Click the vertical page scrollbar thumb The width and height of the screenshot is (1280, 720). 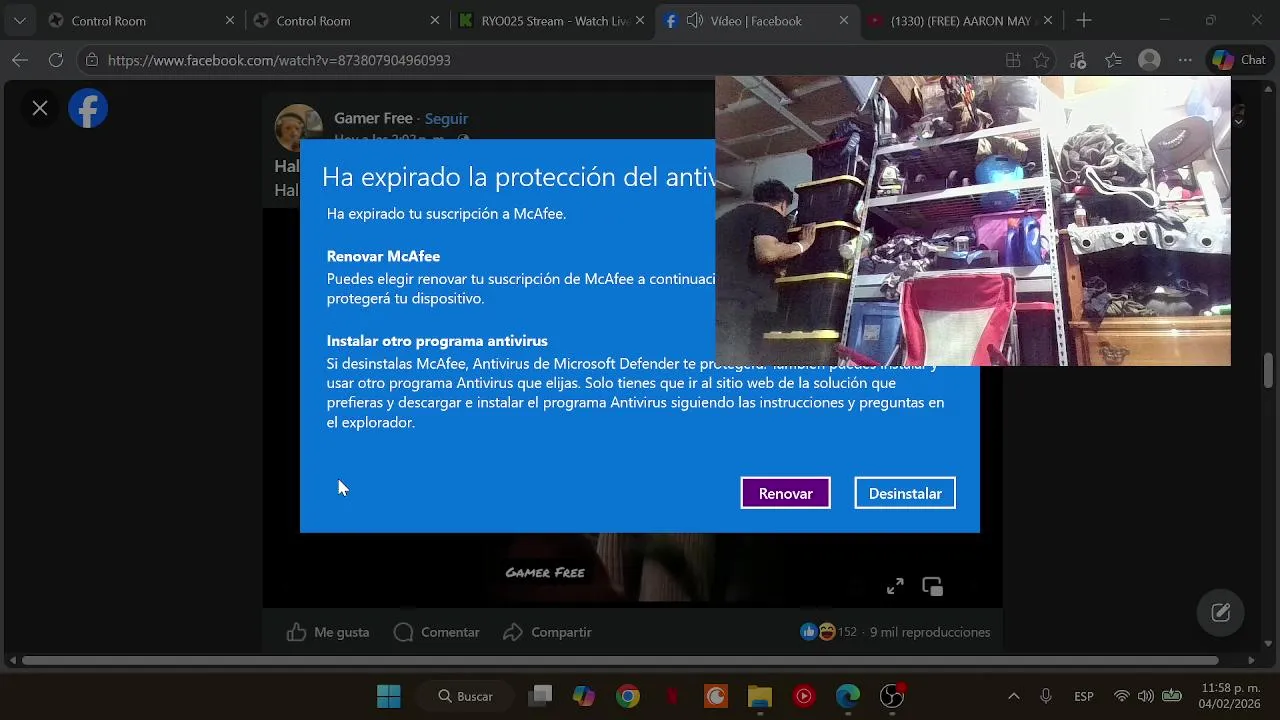(1268, 370)
